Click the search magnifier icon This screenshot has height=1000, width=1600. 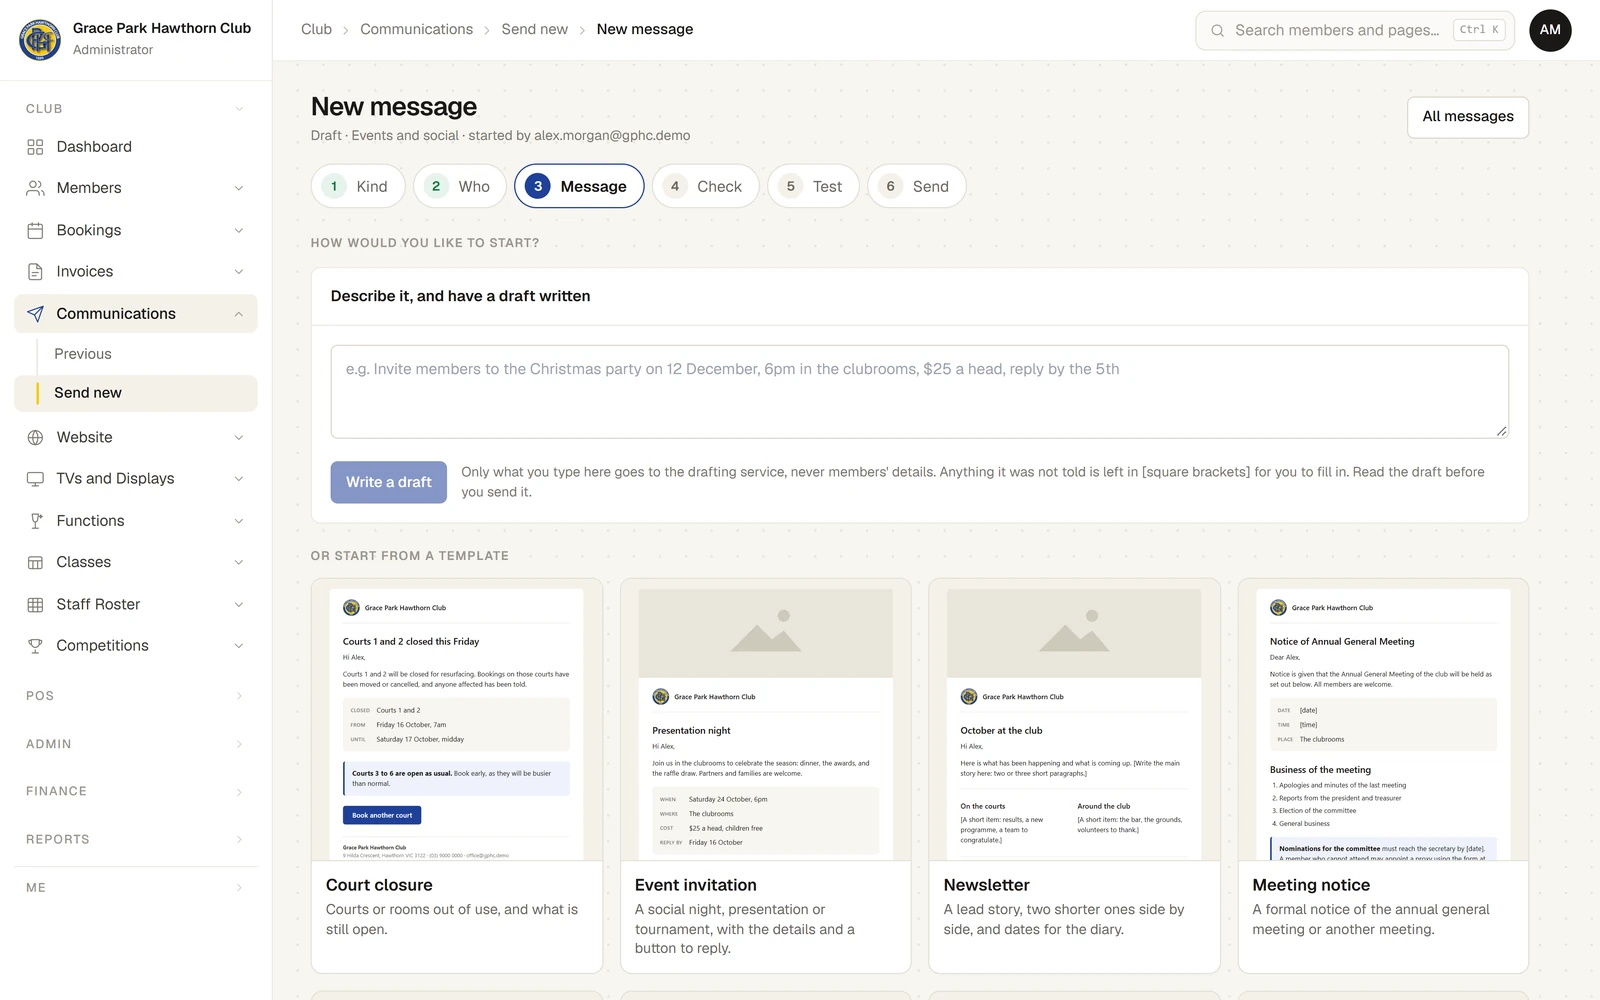click(x=1217, y=30)
